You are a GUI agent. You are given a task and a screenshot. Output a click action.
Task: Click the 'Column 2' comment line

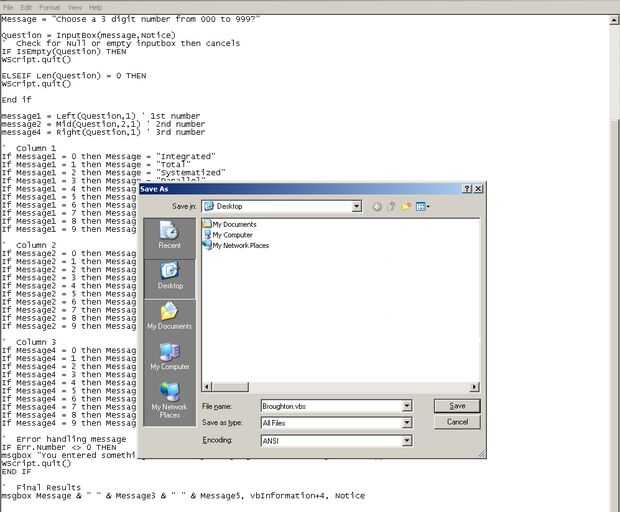coord(29,245)
